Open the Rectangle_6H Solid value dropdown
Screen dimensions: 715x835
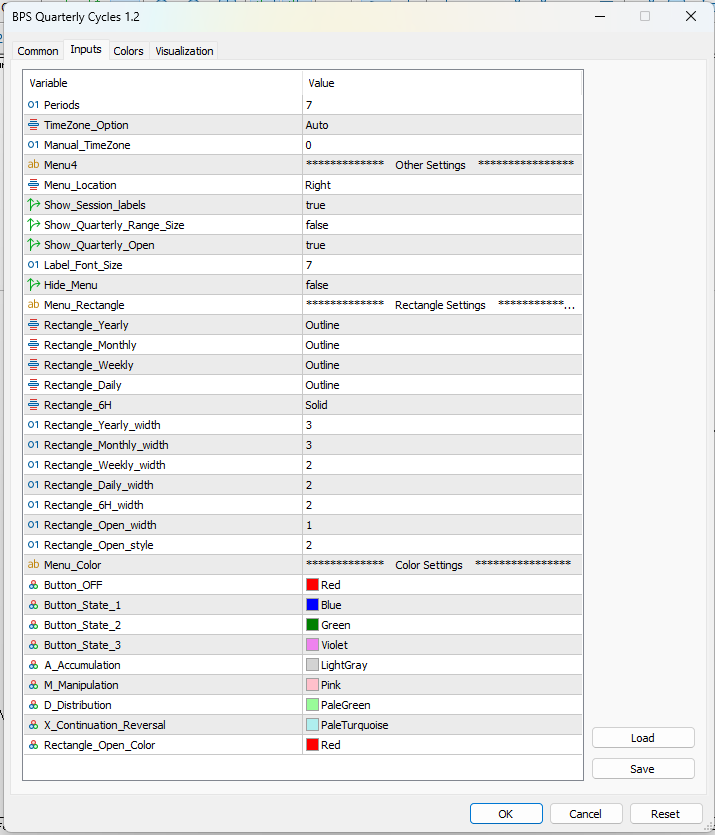pos(440,405)
